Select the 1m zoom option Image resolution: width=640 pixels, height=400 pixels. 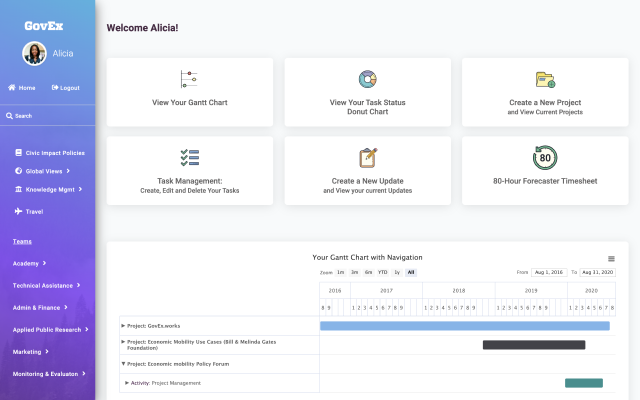(x=341, y=272)
